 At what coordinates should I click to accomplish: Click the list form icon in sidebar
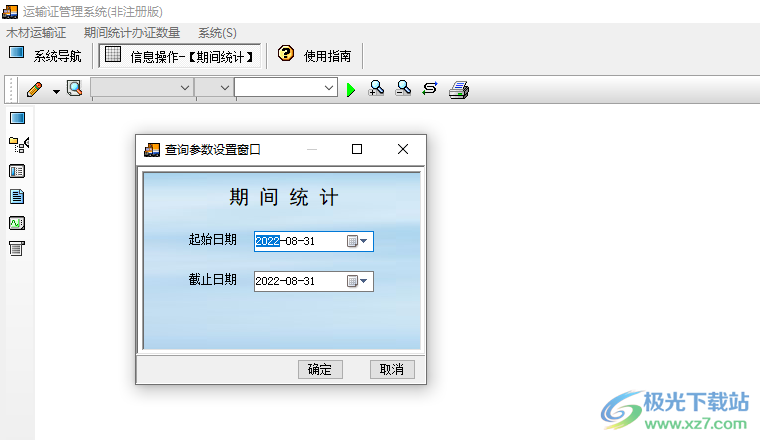17,171
